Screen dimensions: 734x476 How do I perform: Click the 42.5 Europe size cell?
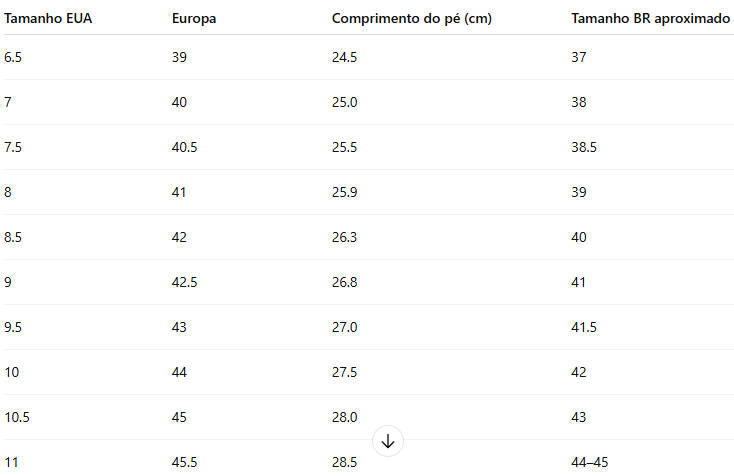point(184,282)
